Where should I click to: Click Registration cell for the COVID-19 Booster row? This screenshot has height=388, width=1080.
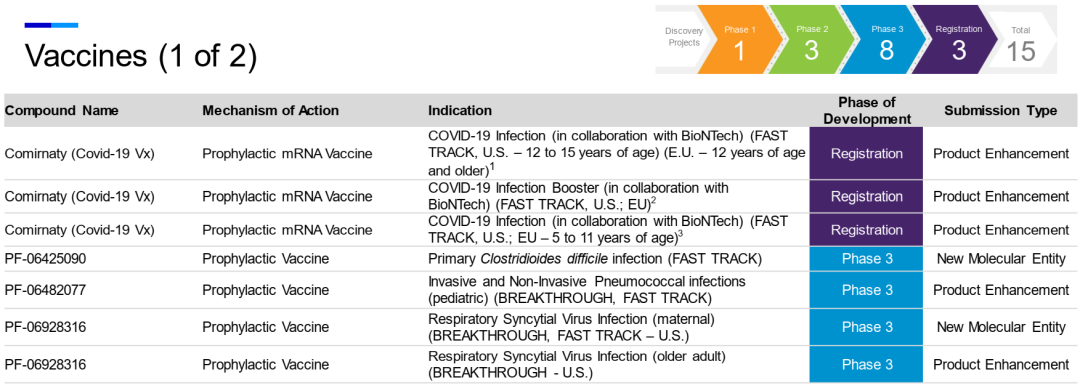pyautogui.click(x=866, y=196)
